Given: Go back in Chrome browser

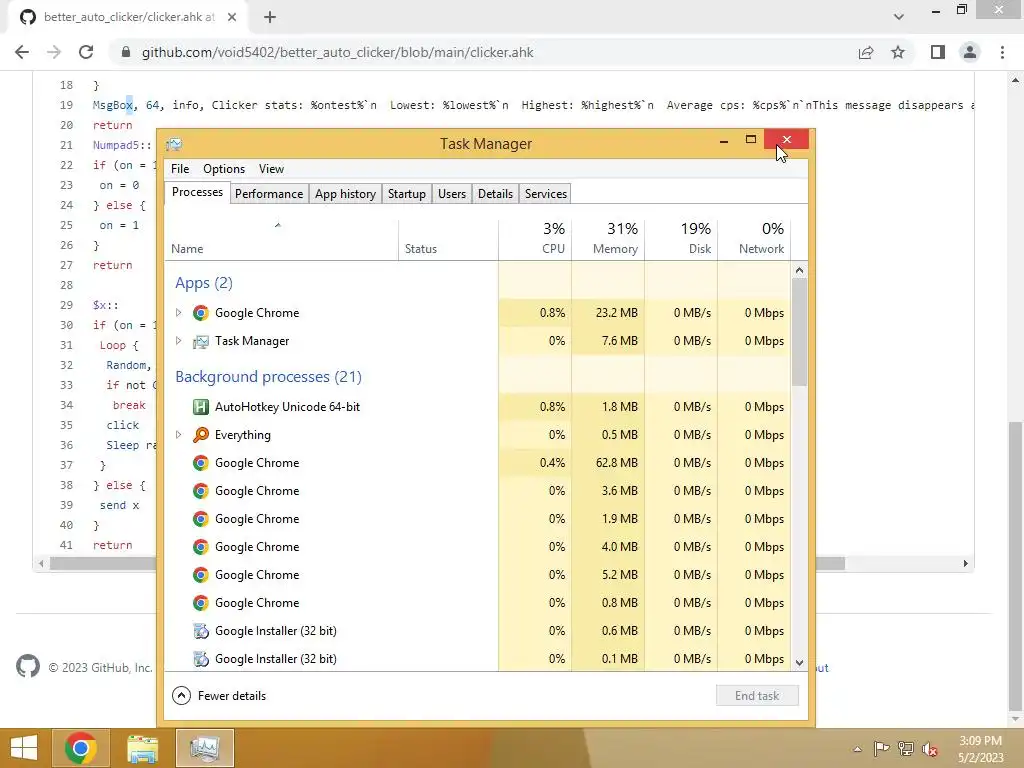Looking at the screenshot, I should point(22,52).
